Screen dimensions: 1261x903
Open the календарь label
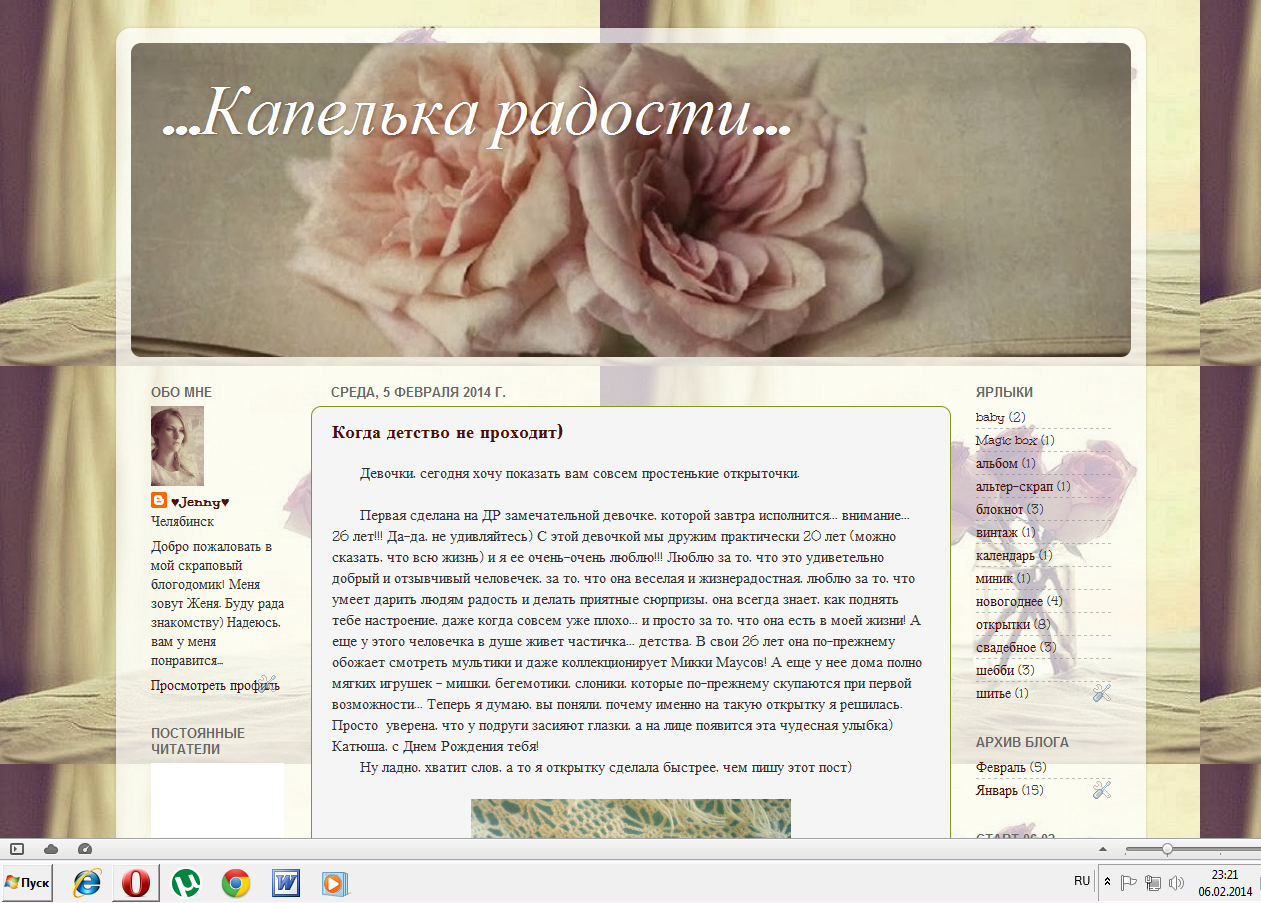pyautogui.click(x=1005, y=555)
